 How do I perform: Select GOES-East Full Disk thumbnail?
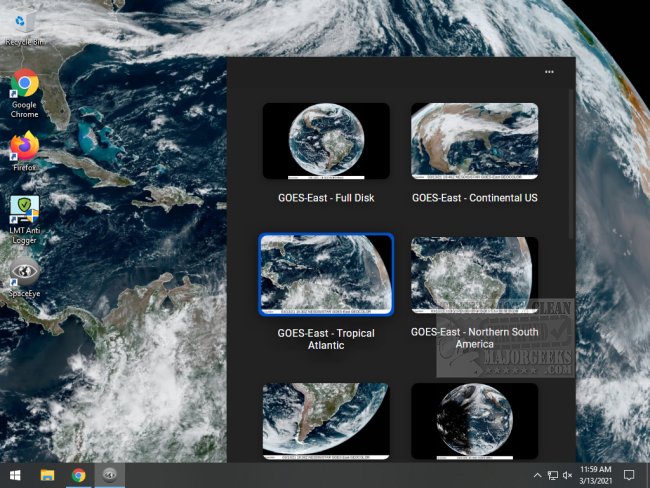click(x=326, y=141)
